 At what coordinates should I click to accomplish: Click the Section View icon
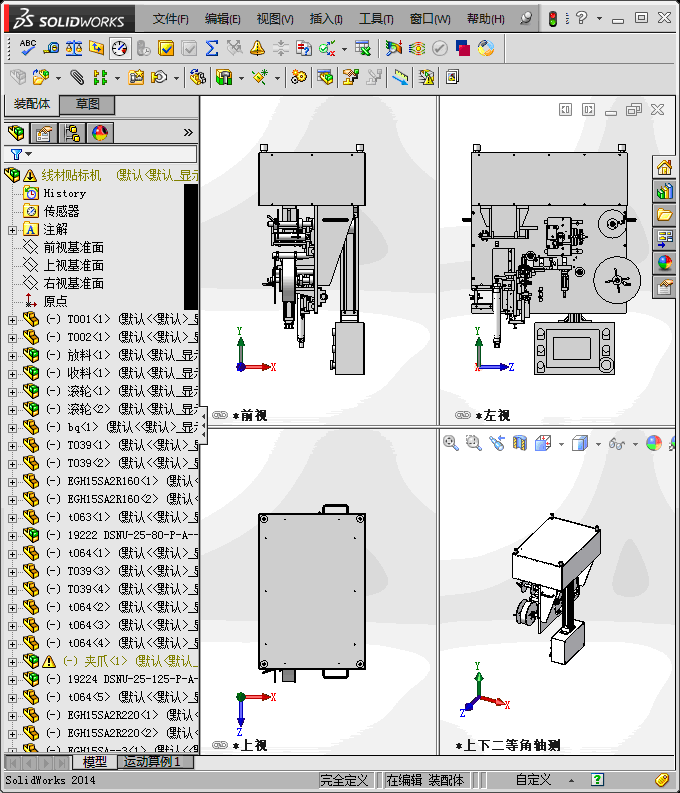pyautogui.click(x=520, y=444)
